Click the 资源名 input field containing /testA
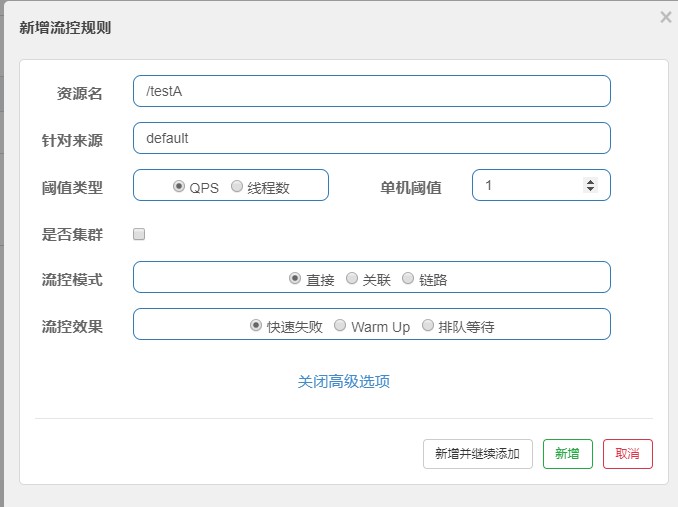The width and height of the screenshot is (678, 507). point(371,91)
